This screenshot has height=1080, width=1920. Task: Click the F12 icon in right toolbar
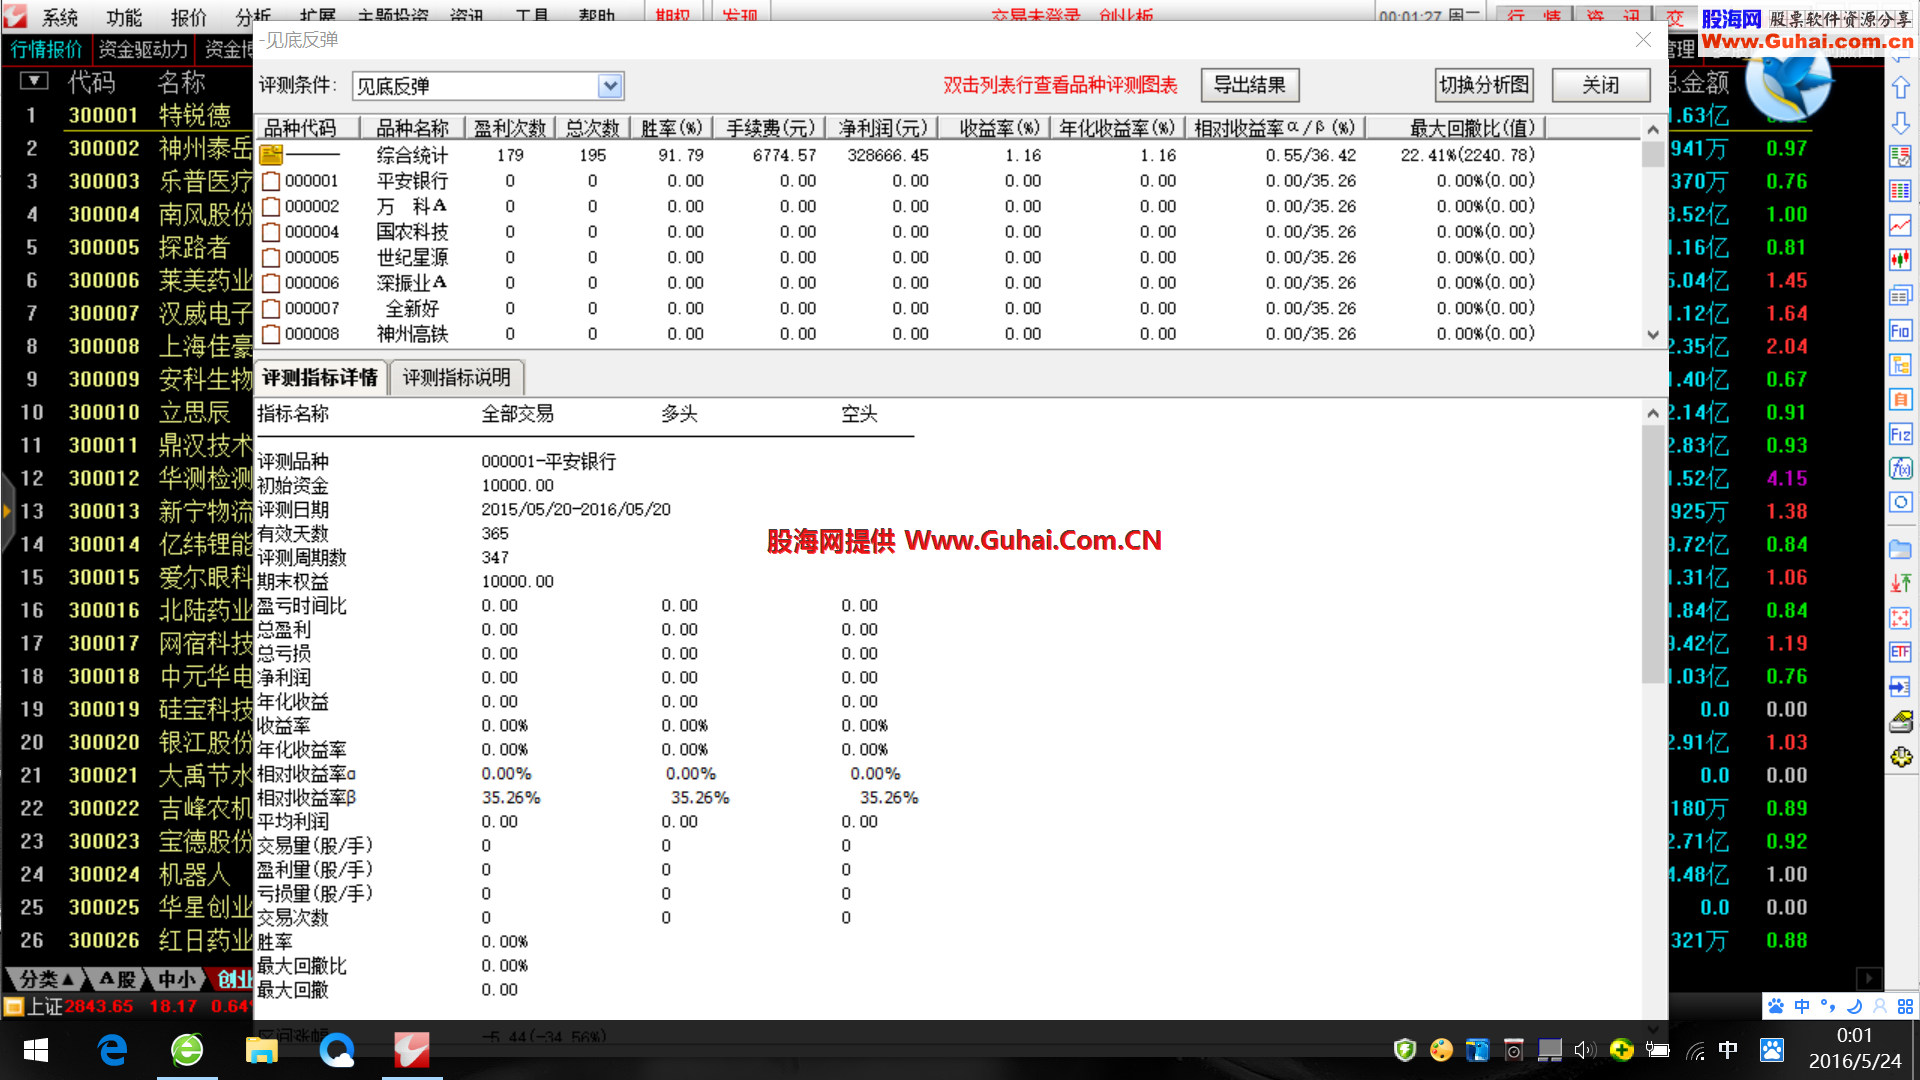(1901, 434)
